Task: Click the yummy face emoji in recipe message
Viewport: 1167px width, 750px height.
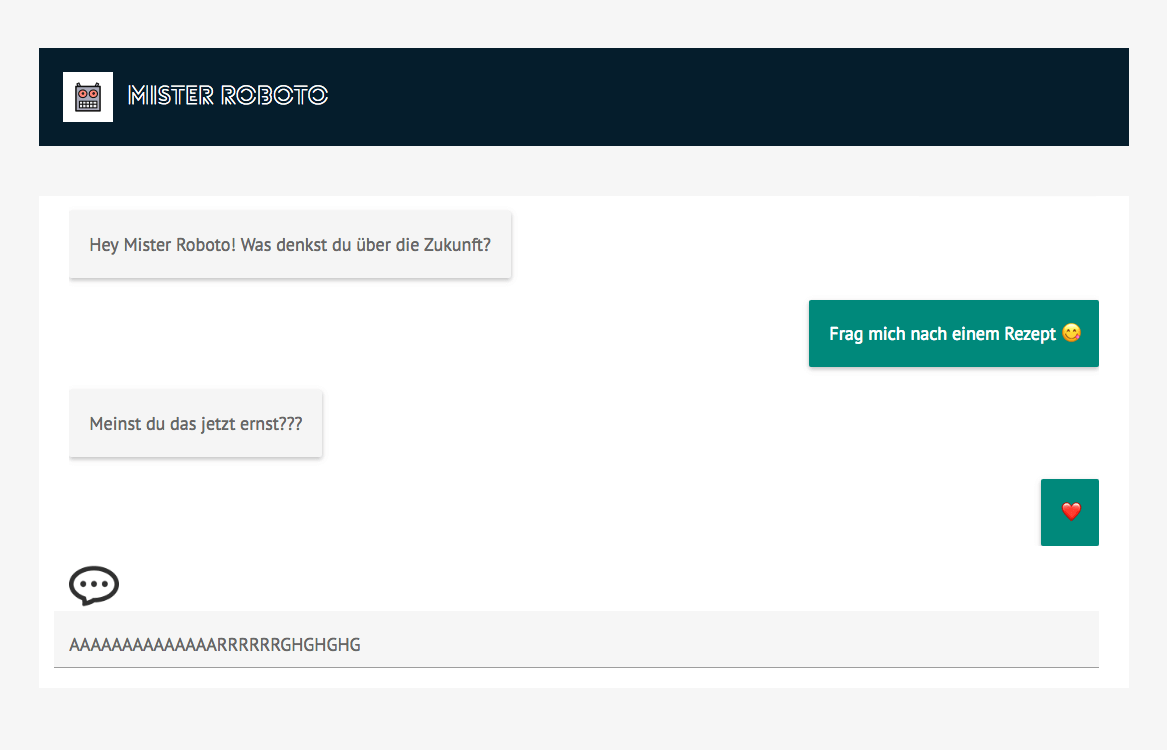Action: pos(1071,333)
